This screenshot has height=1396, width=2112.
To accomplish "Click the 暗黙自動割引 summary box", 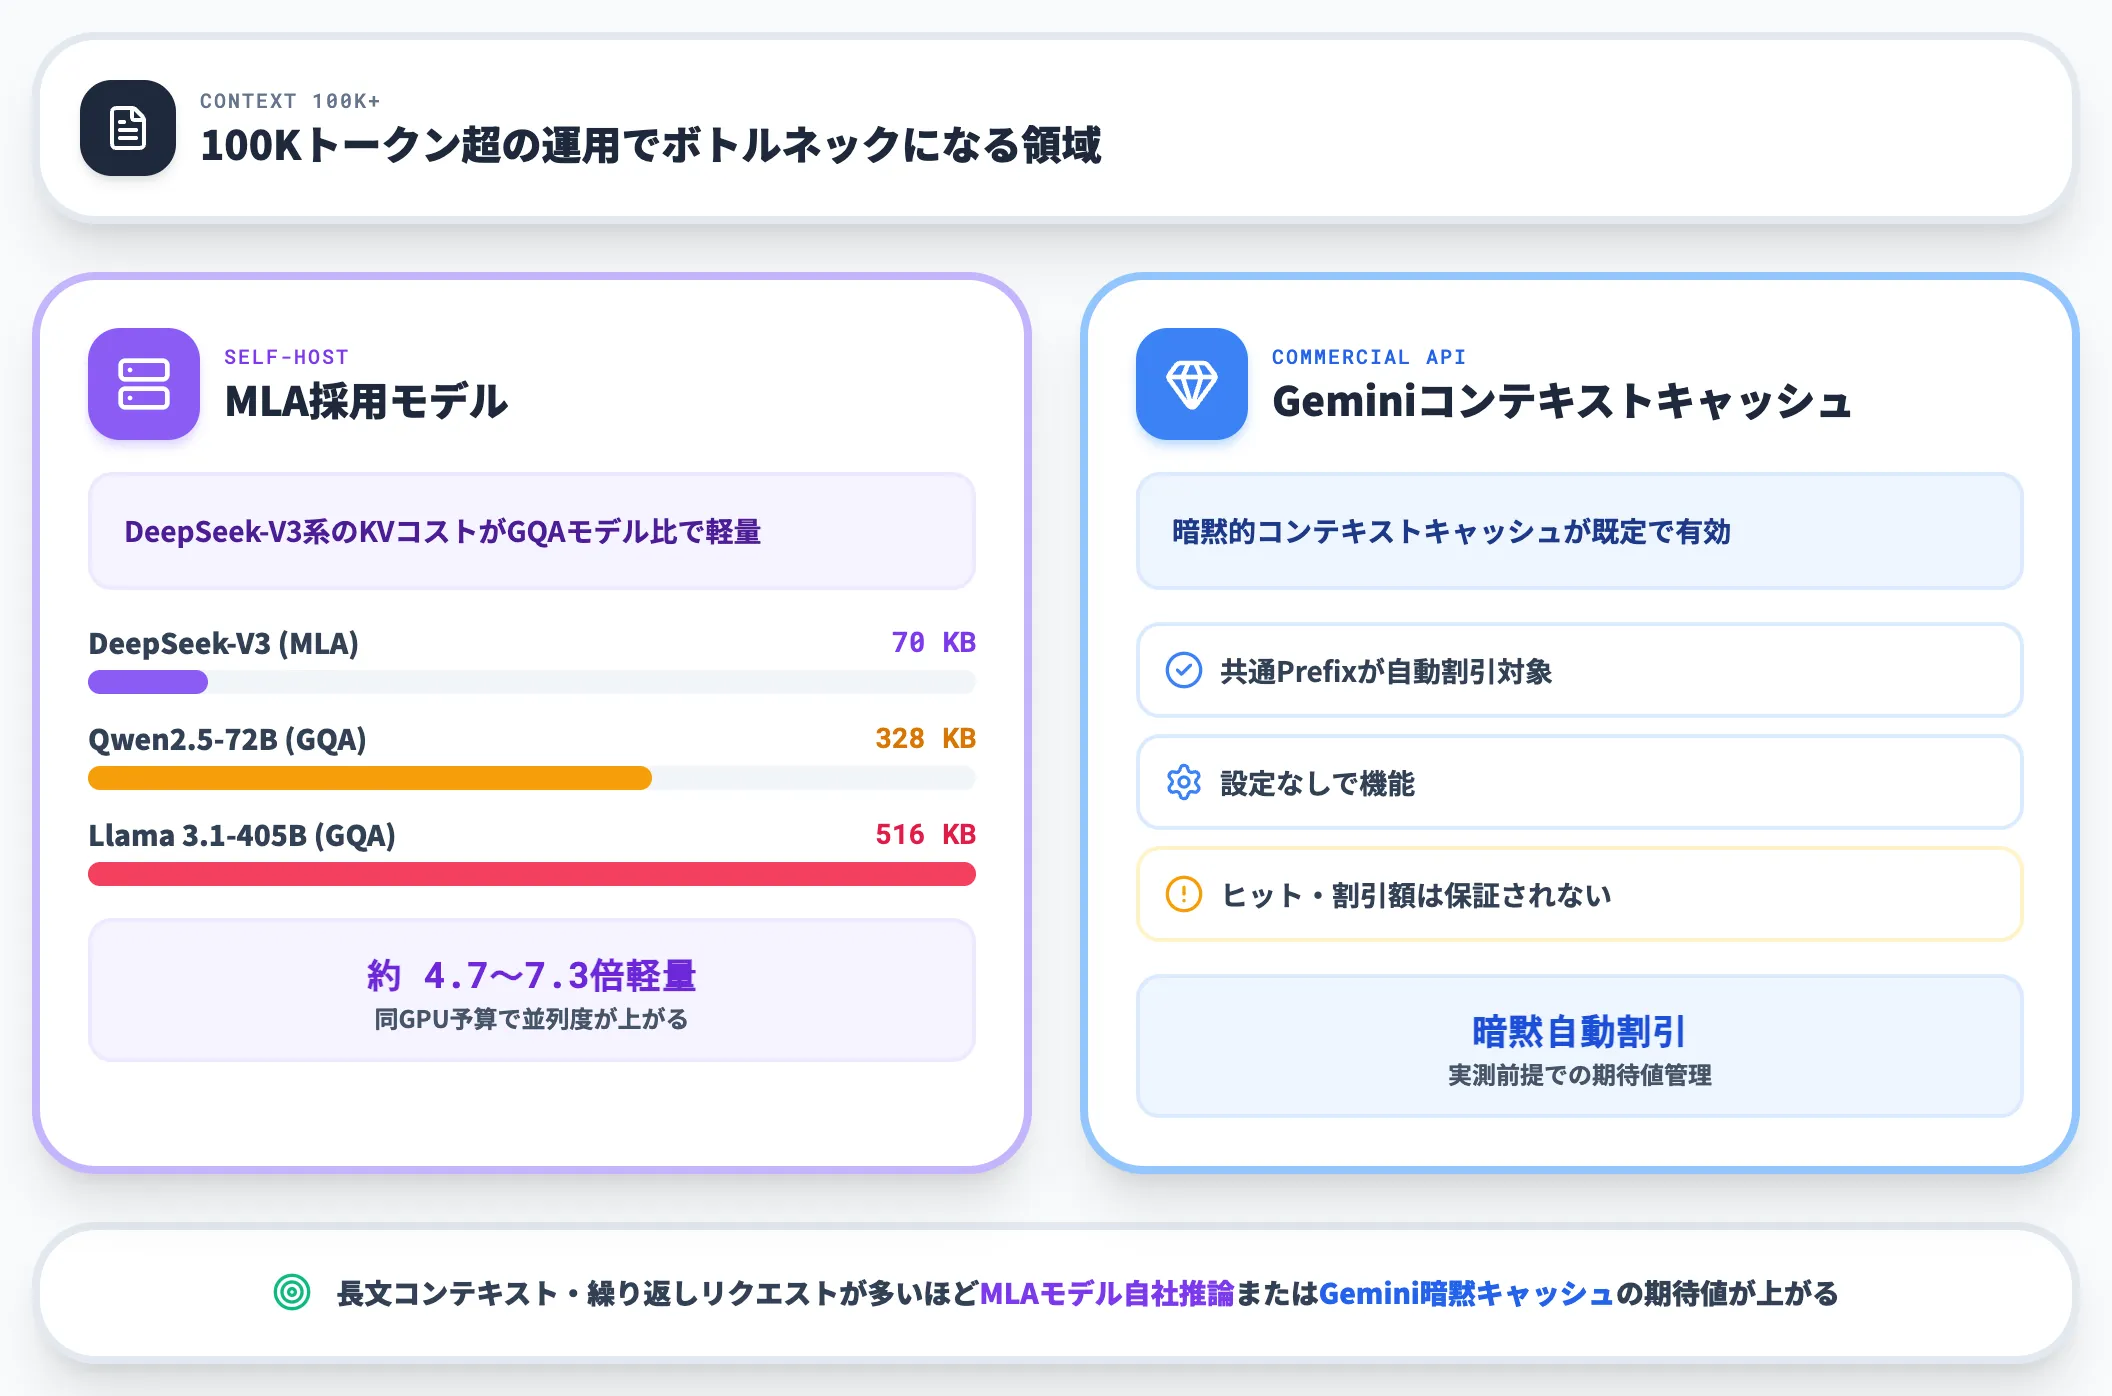I will [x=1580, y=1046].
